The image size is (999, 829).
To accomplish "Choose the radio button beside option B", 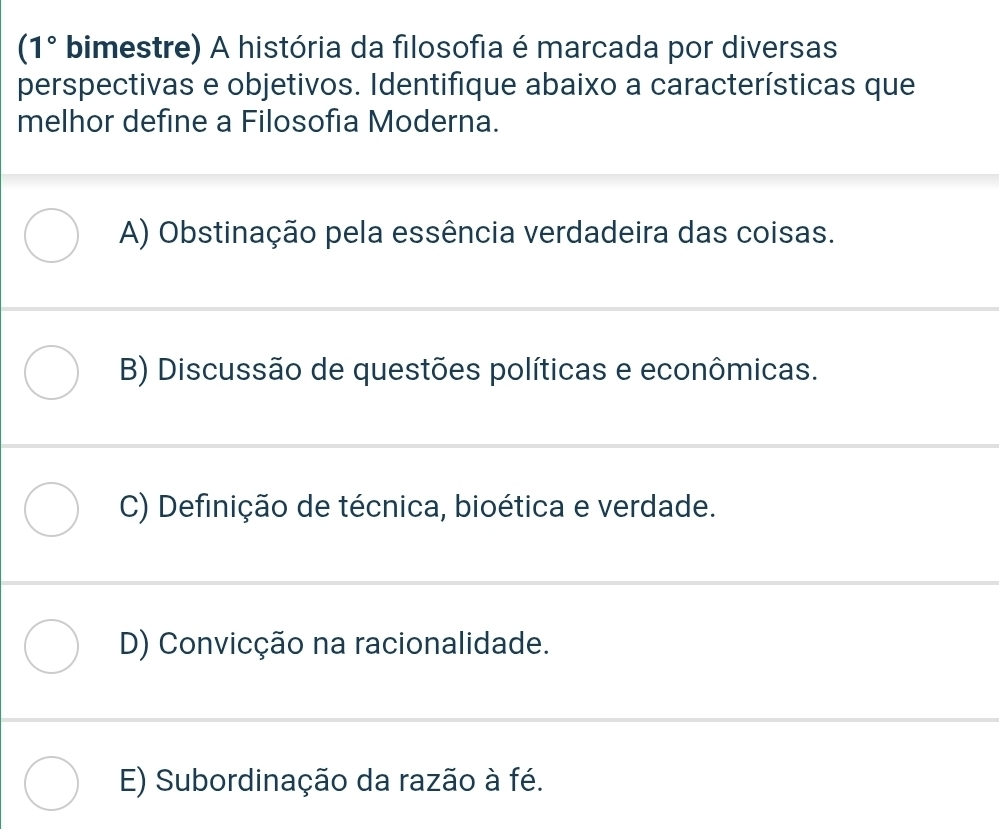I will click(x=51, y=373).
